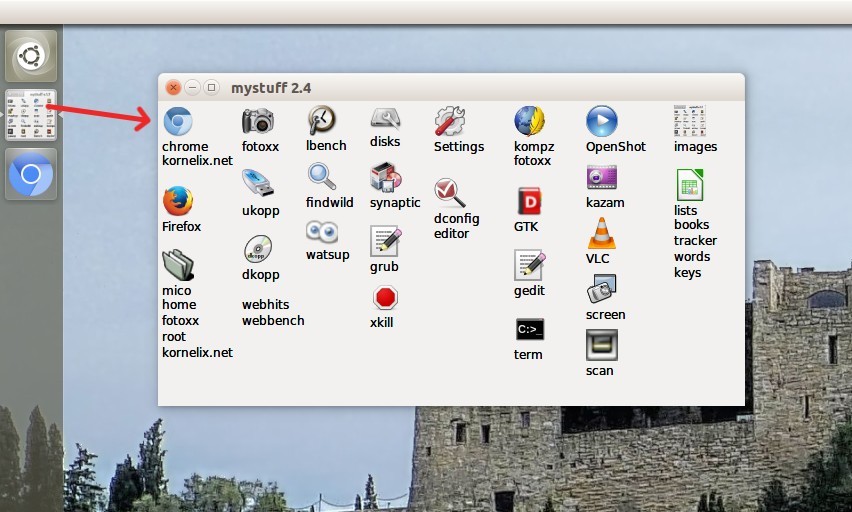The width and height of the screenshot is (852, 512).
Task: Open the disks utility icon
Action: click(385, 118)
